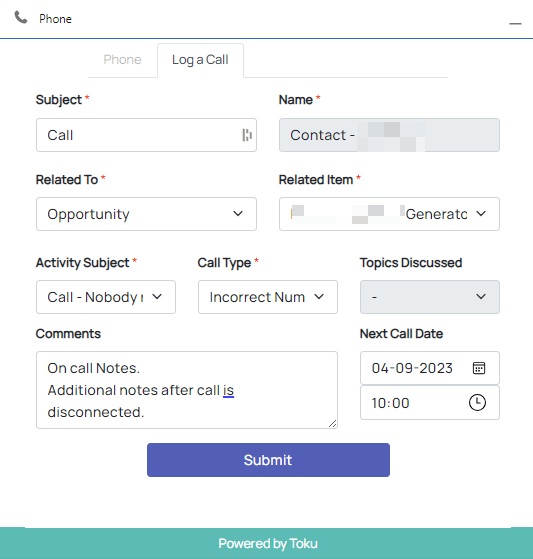Click the phone handset icon in header
Image resolution: width=533 pixels, height=559 pixels.
(x=21, y=17)
